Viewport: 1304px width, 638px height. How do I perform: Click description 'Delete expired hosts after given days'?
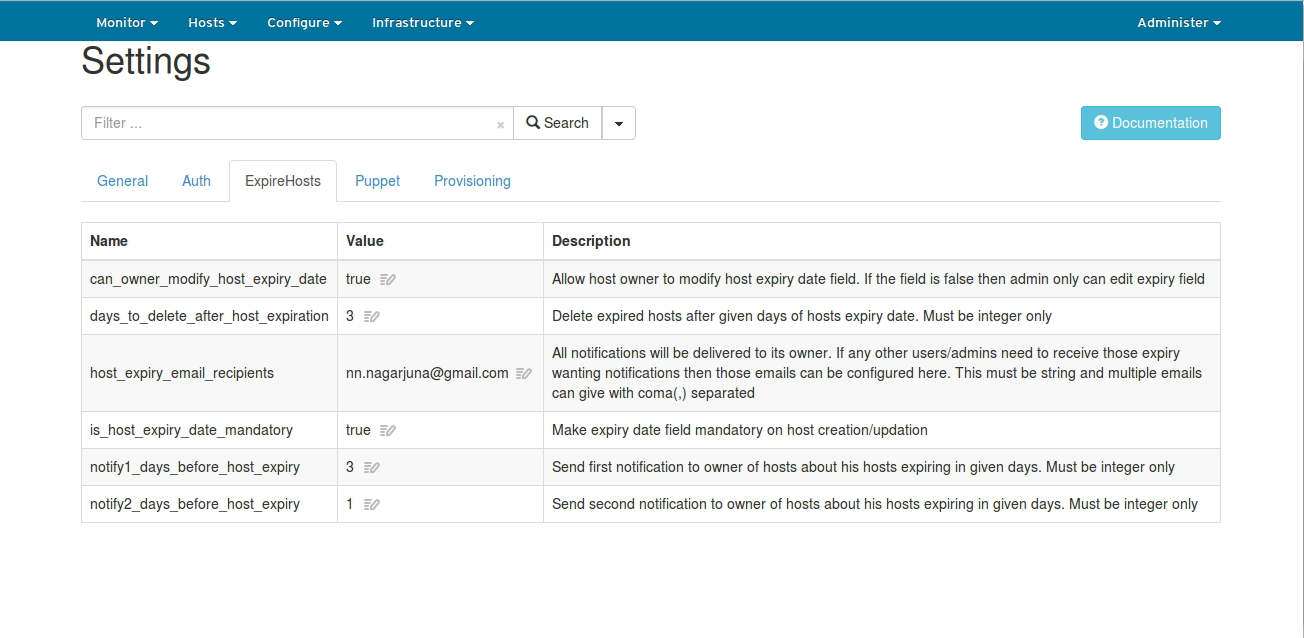coord(802,316)
